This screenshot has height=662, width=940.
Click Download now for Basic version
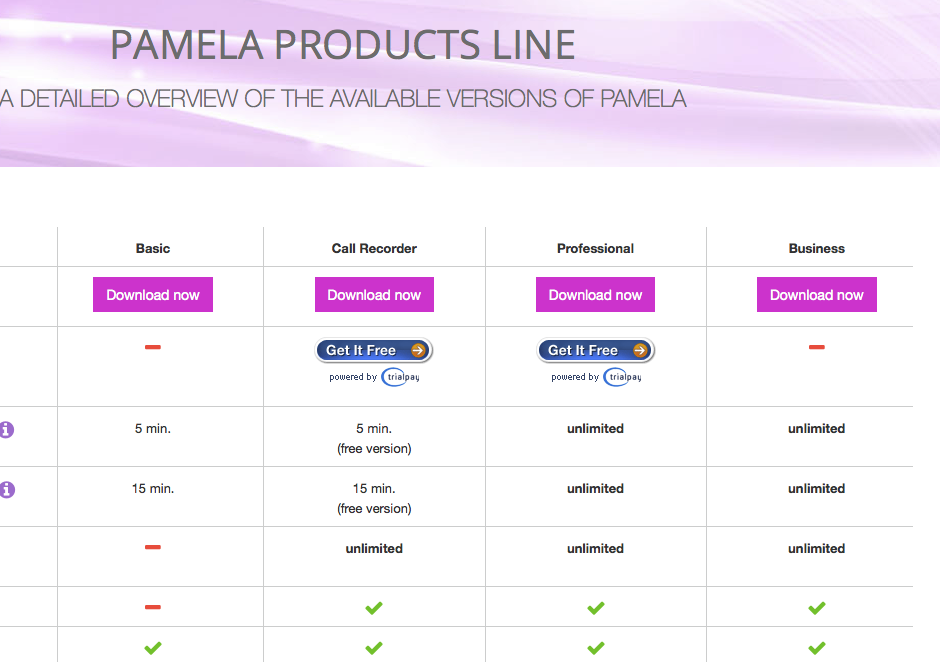[x=153, y=294]
